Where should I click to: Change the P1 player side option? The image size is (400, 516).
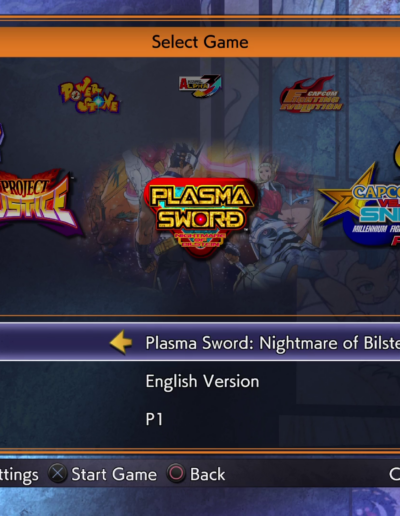tap(154, 419)
